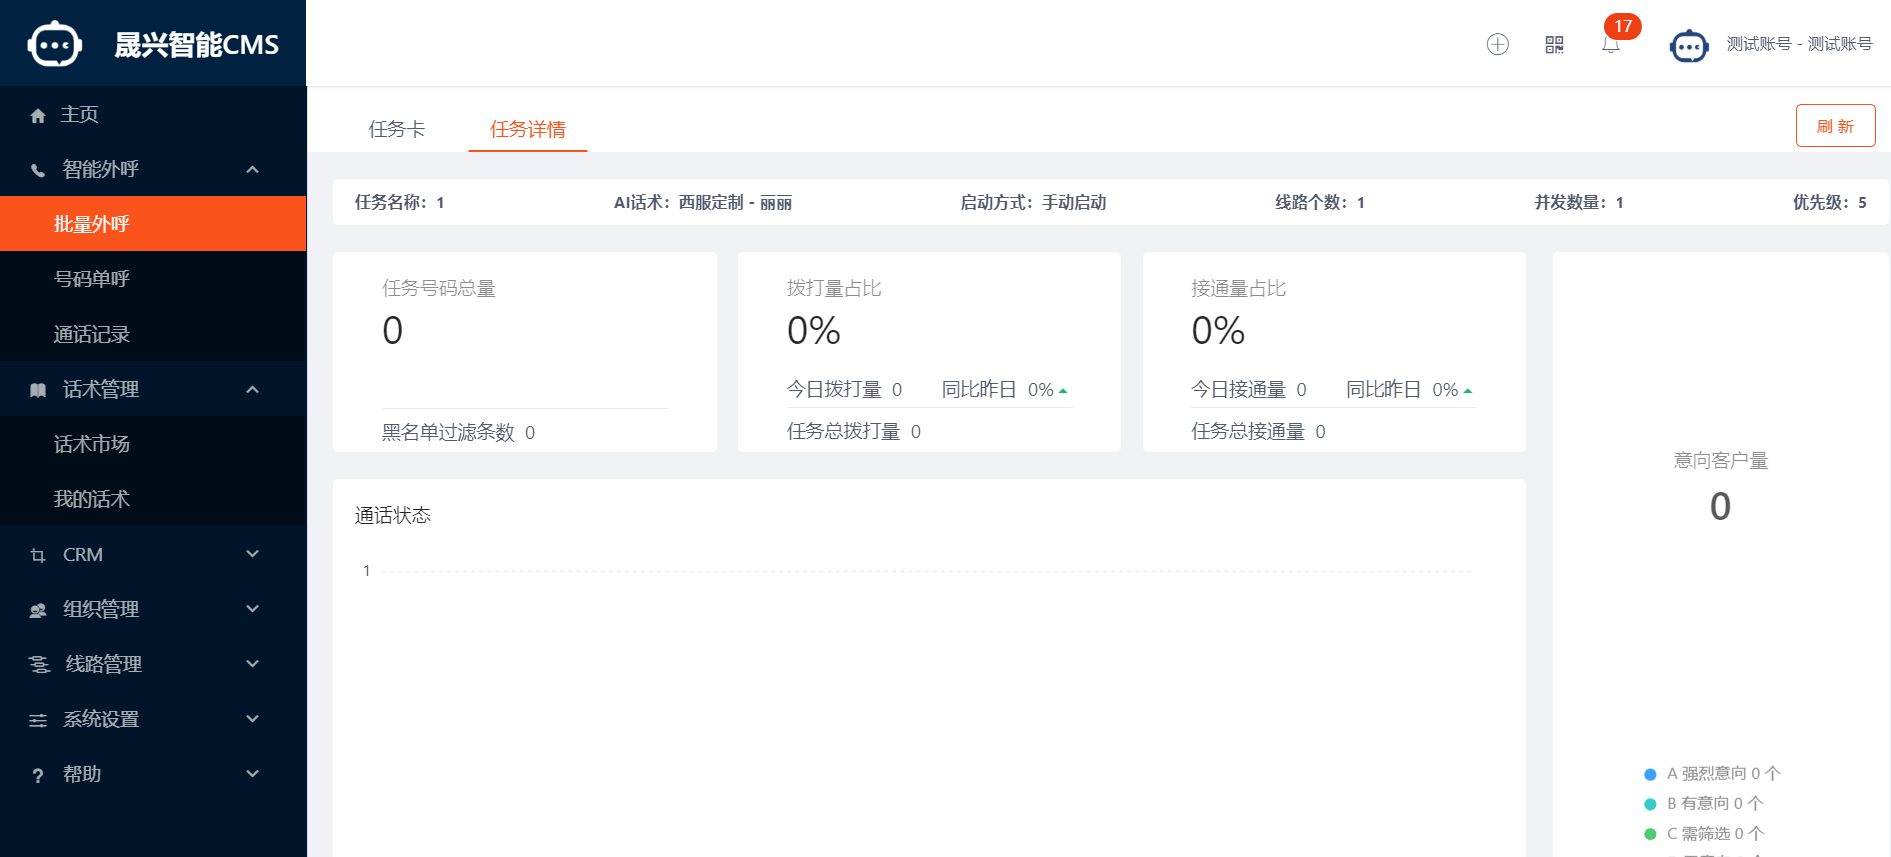Open the QR code icon in header
The image size is (1891, 857).
pos(1554,44)
